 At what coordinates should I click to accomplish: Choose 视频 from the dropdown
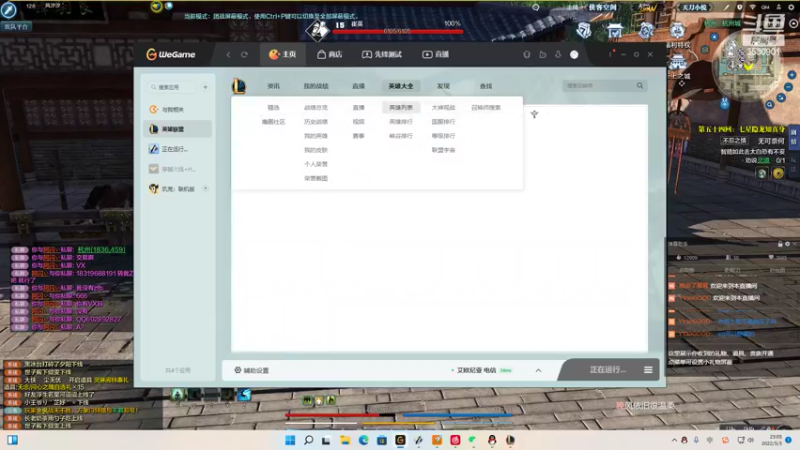[359, 122]
